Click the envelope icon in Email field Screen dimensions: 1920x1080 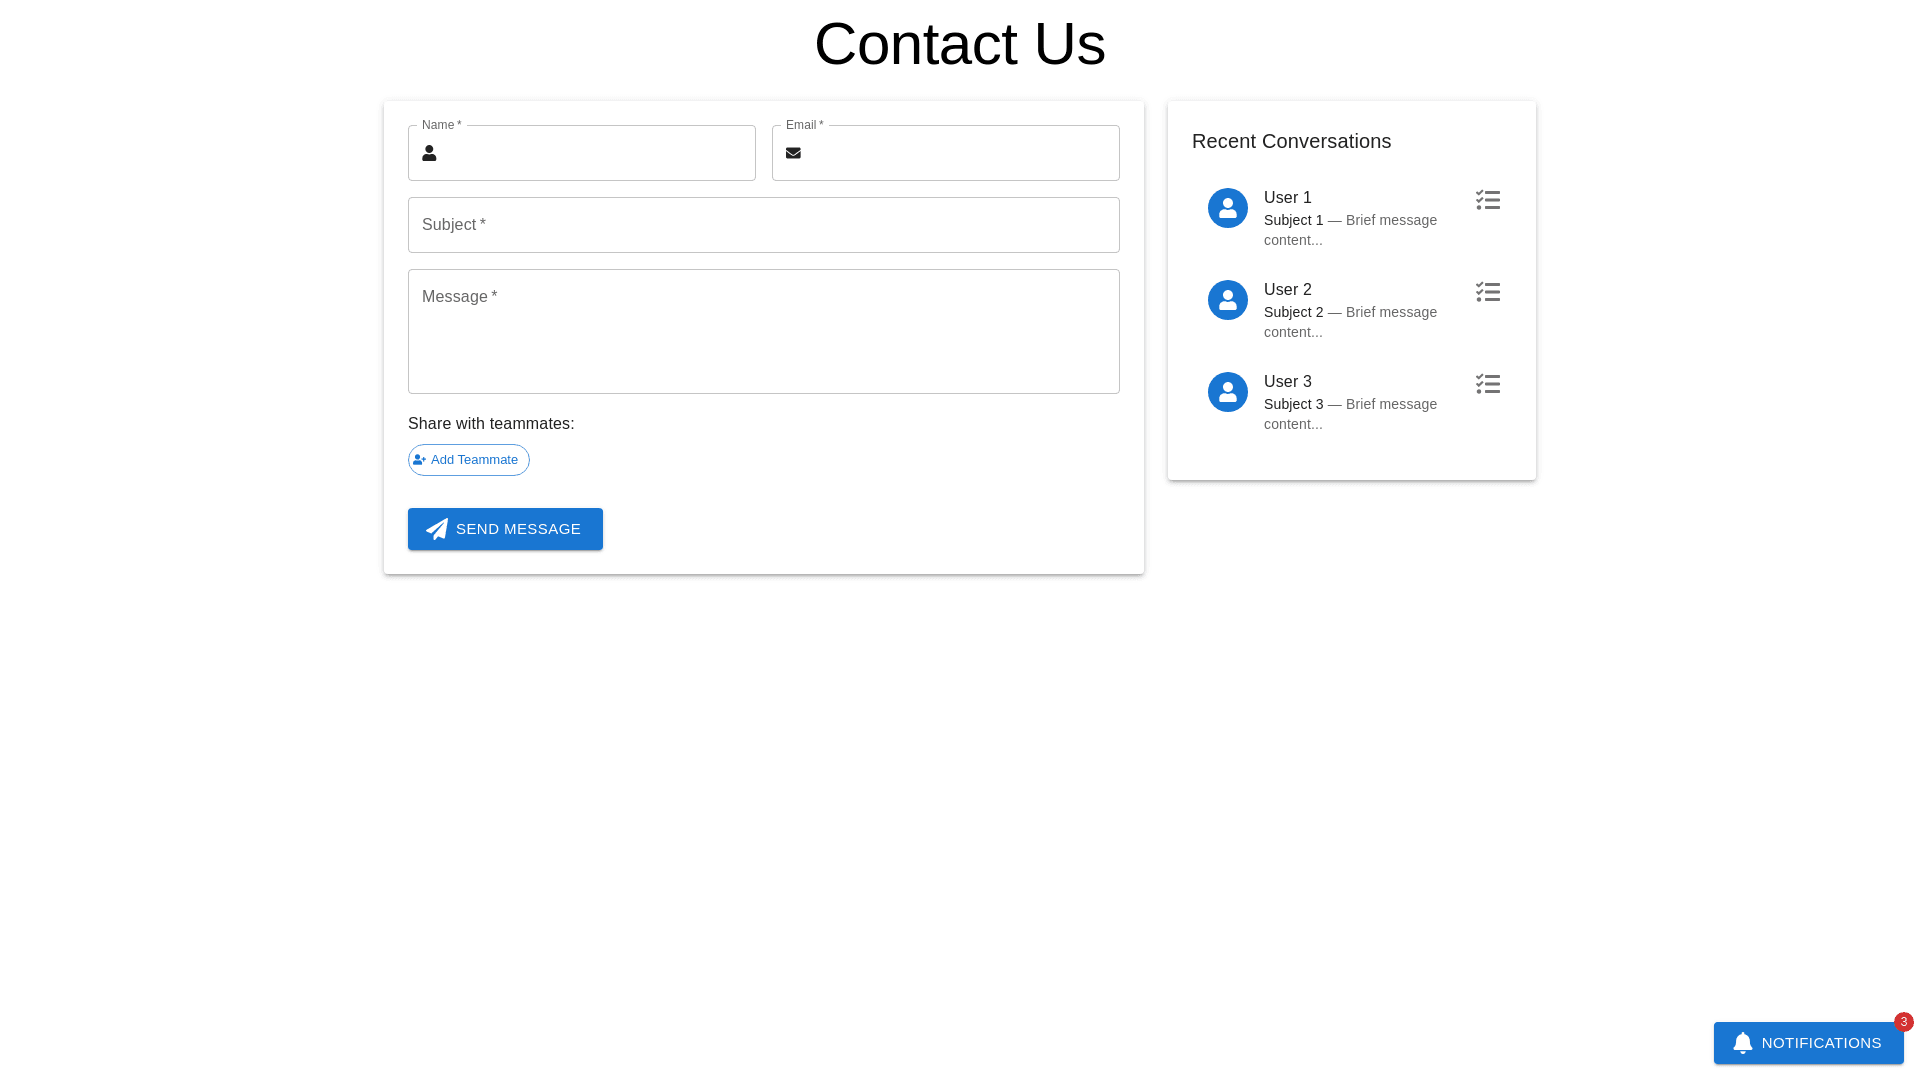(793, 153)
